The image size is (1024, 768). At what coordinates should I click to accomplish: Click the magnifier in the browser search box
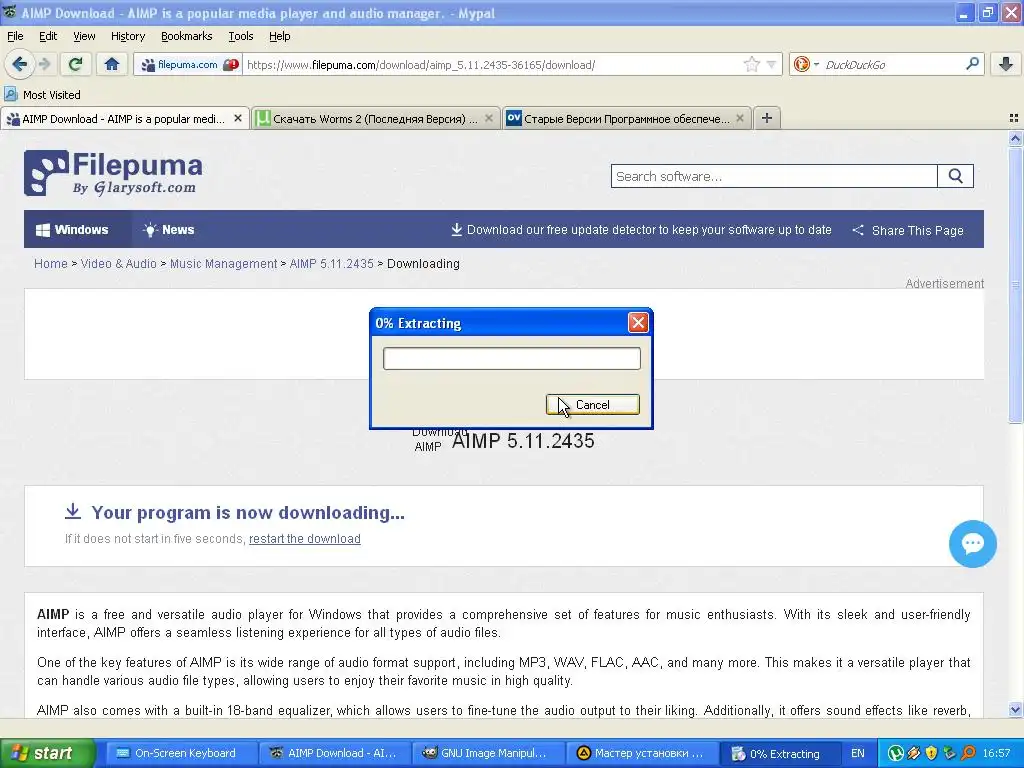click(x=972, y=64)
